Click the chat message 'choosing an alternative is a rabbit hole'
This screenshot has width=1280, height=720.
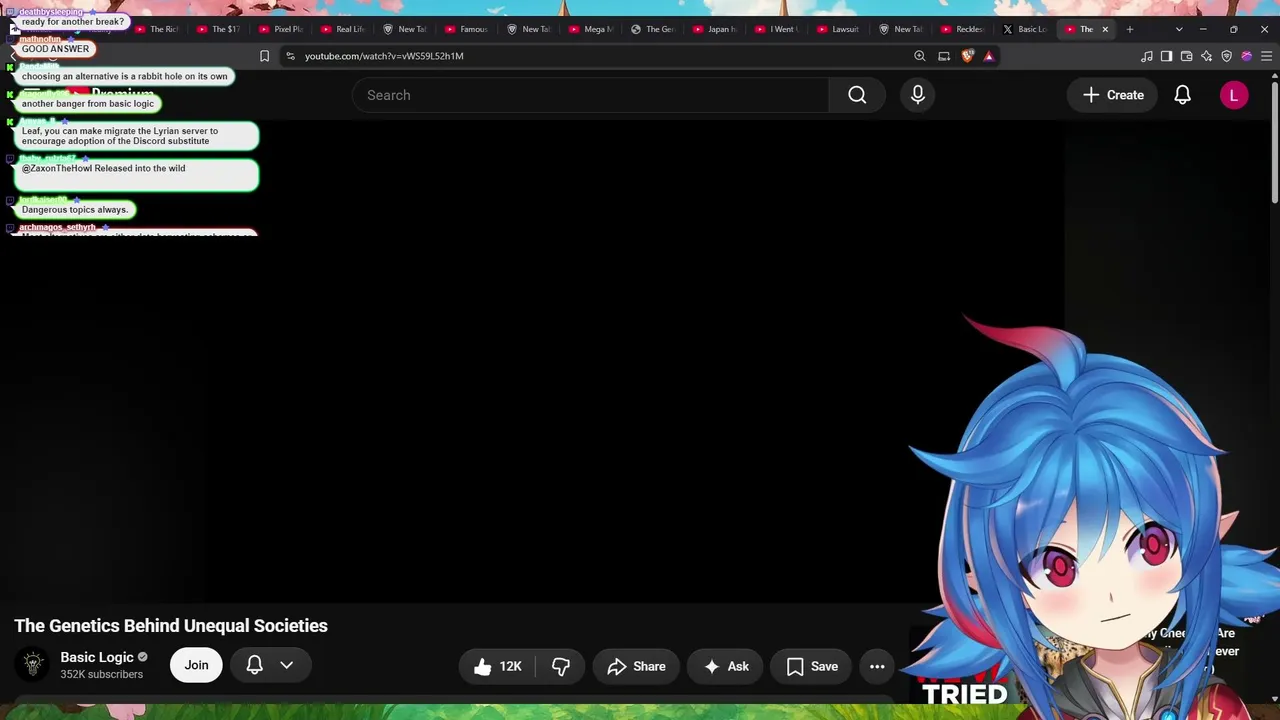(124, 76)
